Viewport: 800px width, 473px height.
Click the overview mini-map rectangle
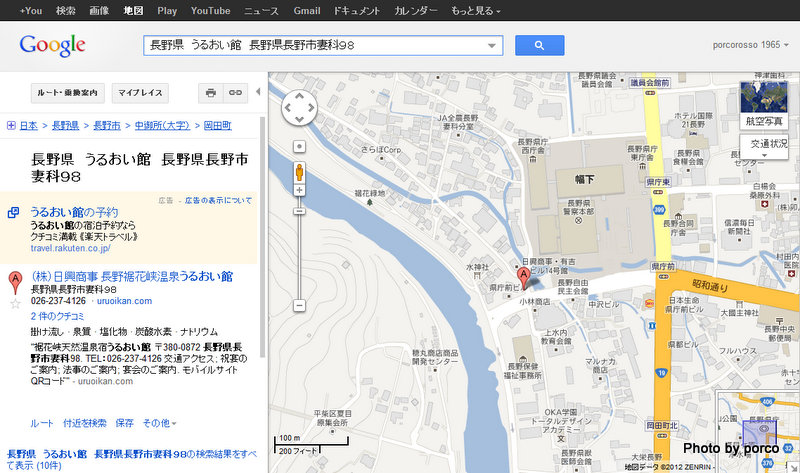pyautogui.click(x=759, y=435)
